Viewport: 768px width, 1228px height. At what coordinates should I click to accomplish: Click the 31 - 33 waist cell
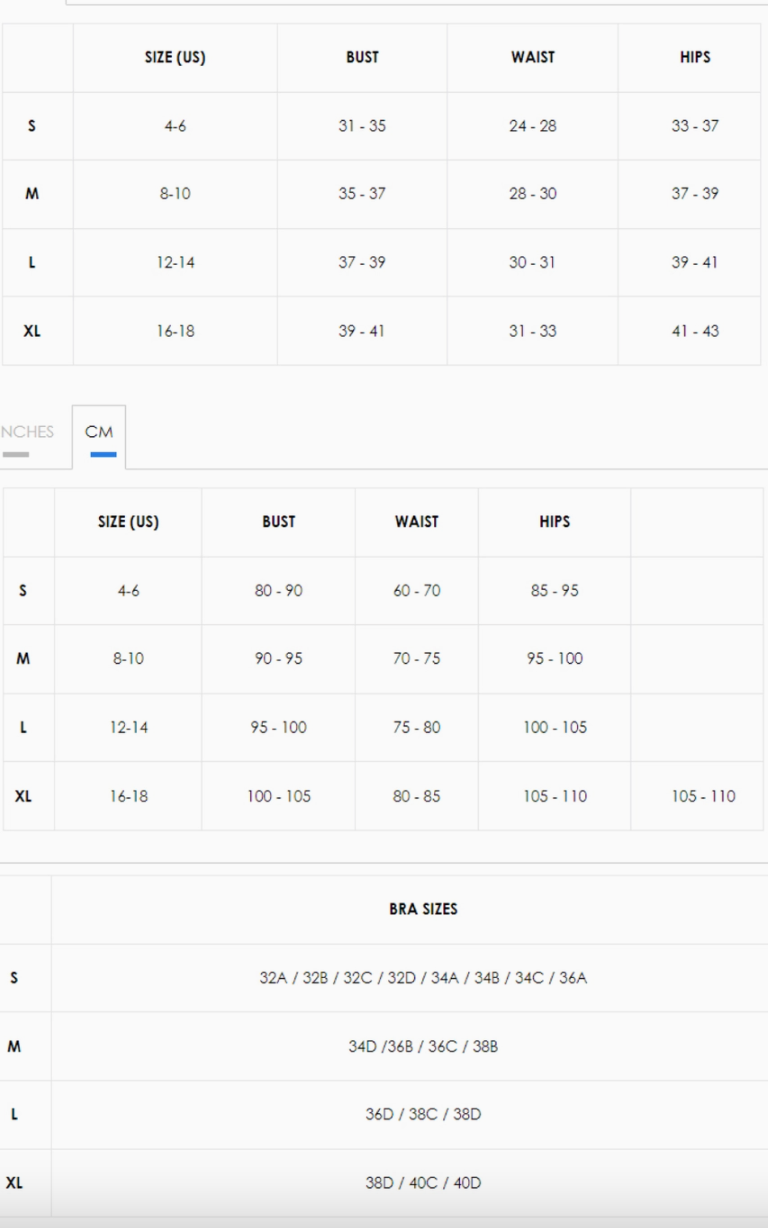point(533,331)
